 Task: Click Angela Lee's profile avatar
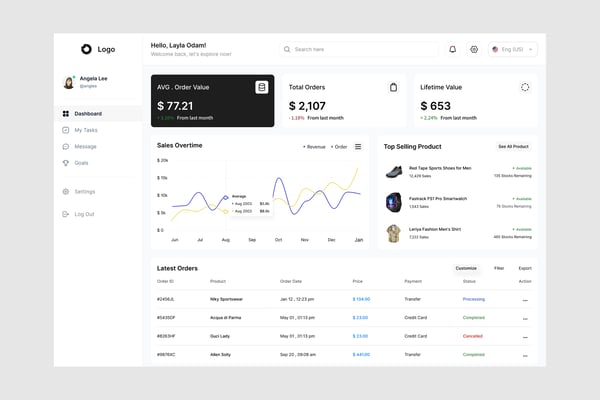point(69,82)
